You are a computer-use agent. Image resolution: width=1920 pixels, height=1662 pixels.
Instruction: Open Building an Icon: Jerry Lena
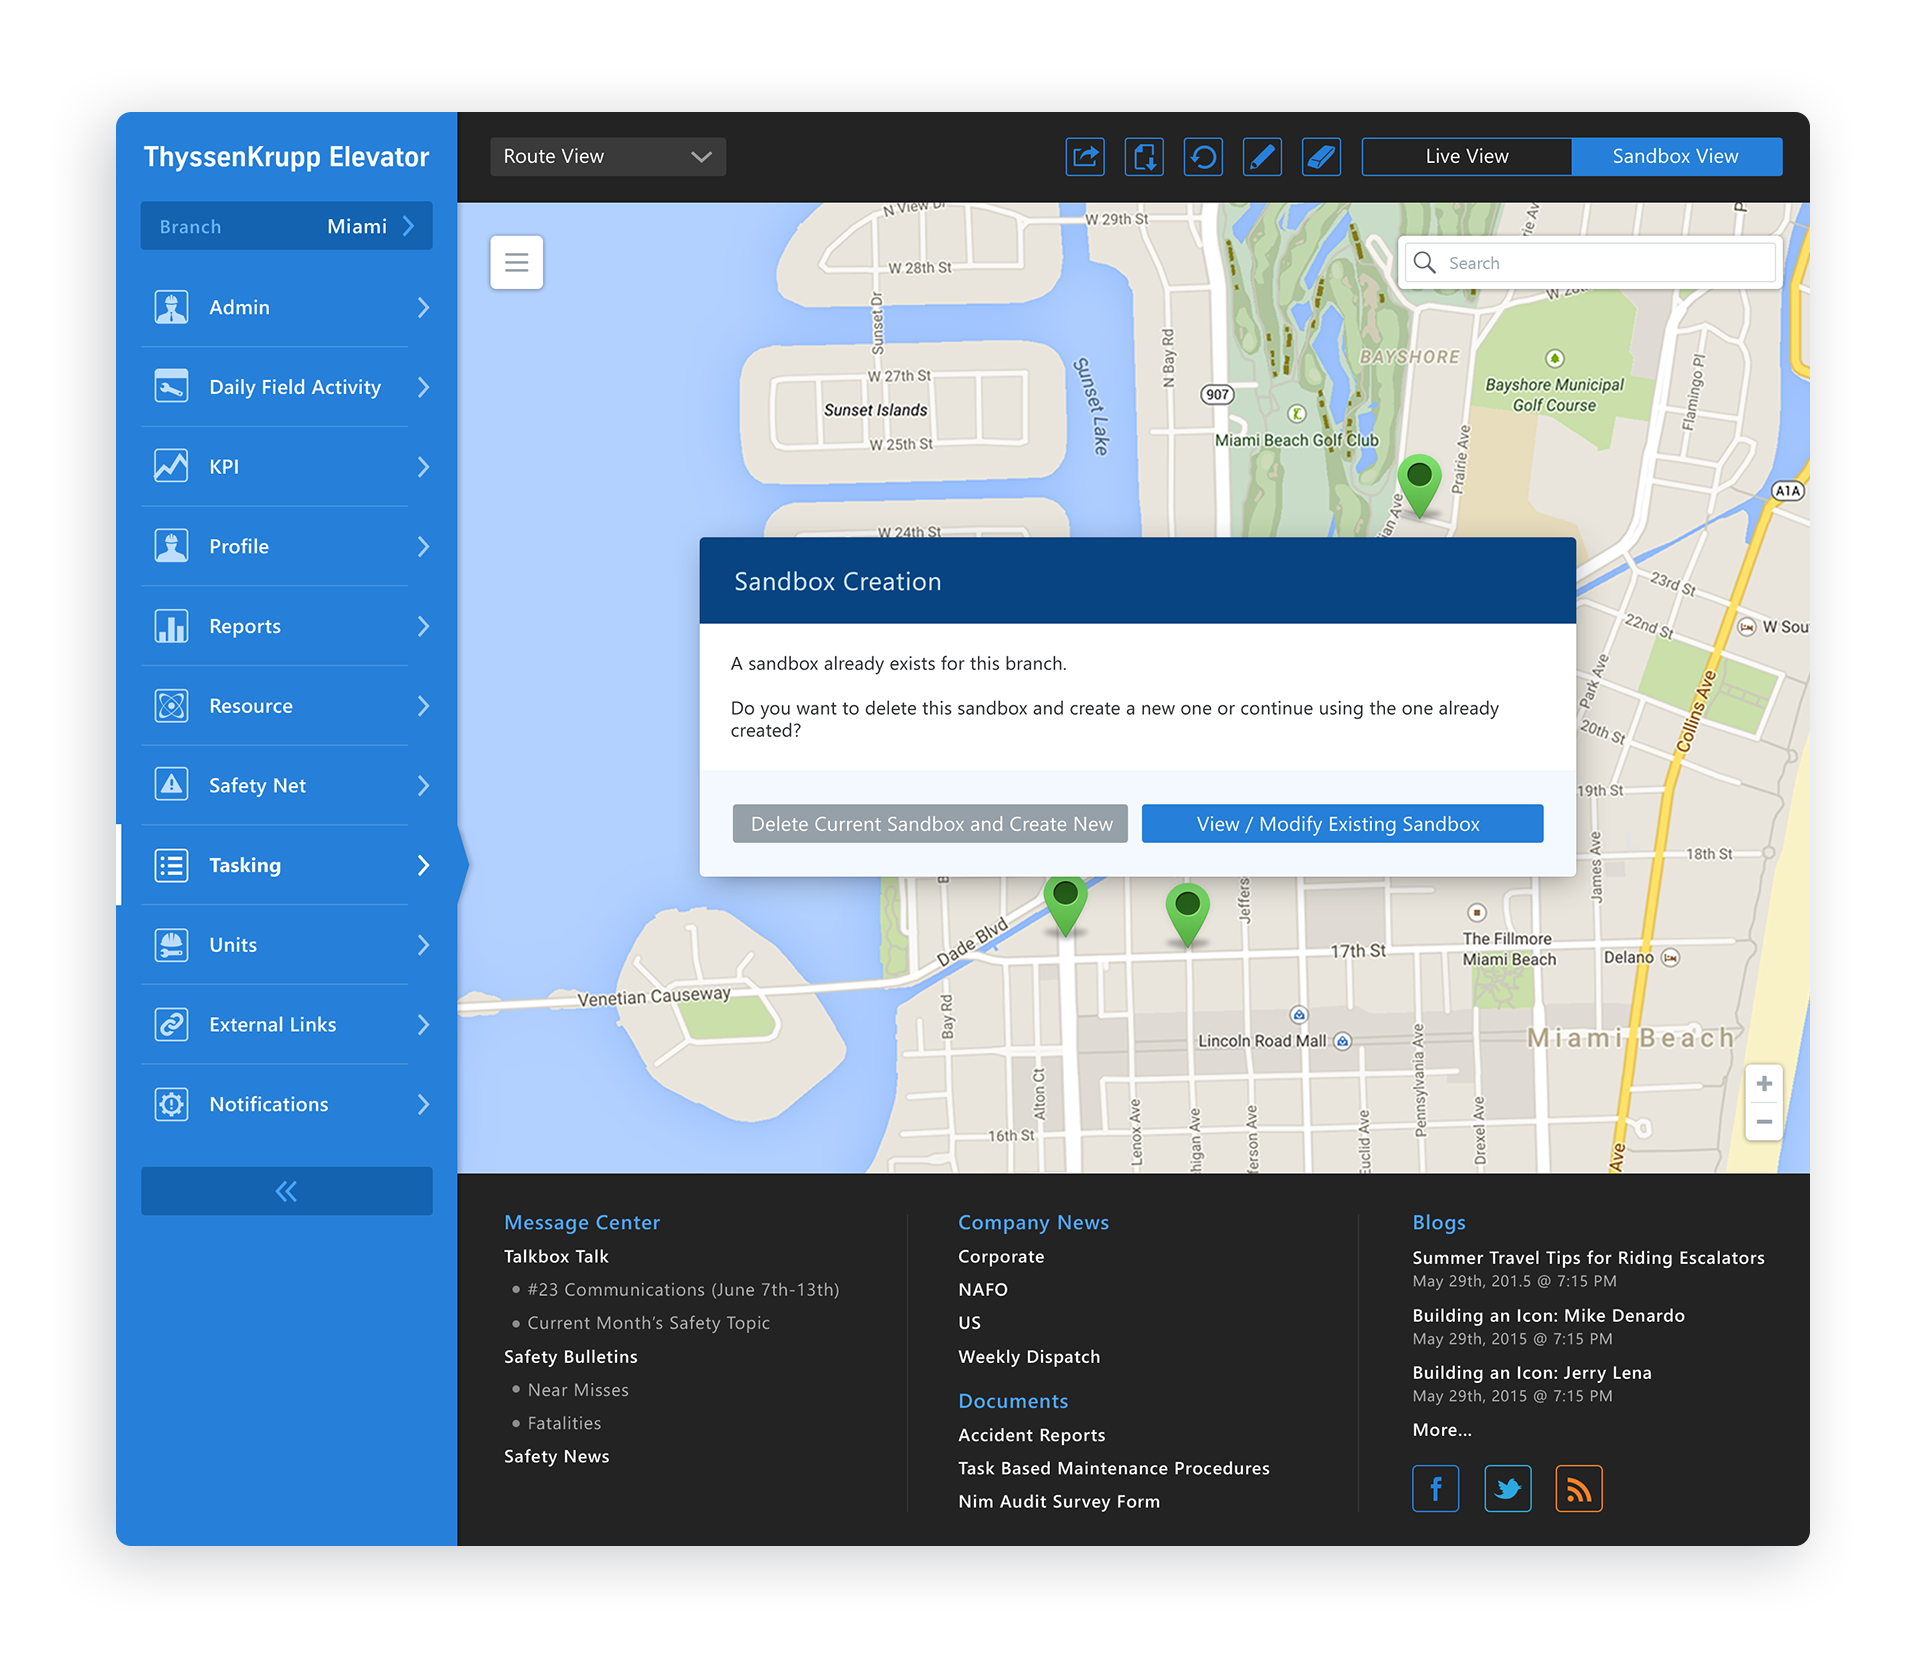[1532, 1373]
